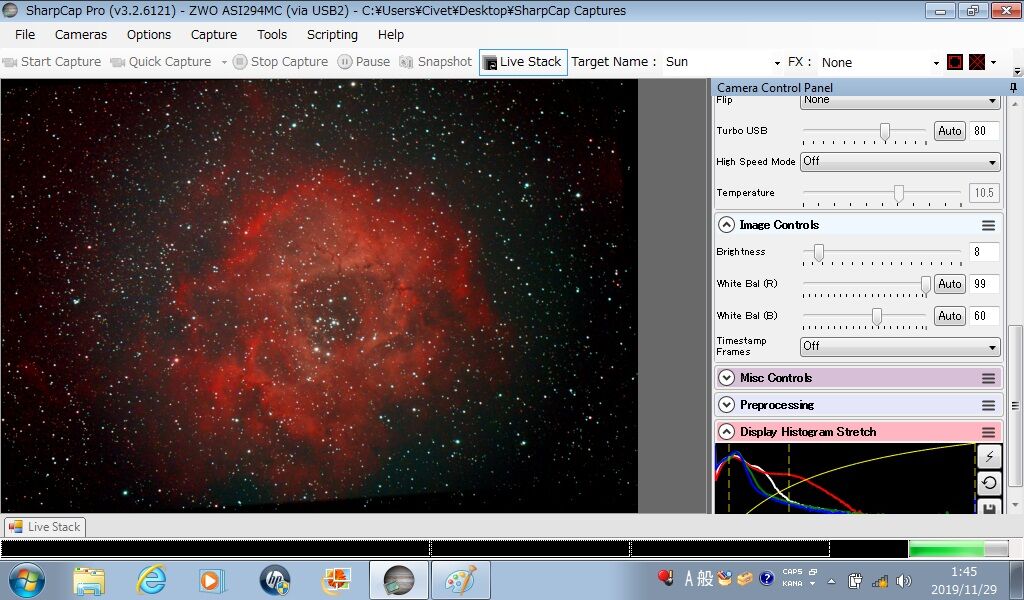The height and width of the screenshot is (600, 1024).
Task: Click the red crossed-box selection icon
Action: coord(976,62)
